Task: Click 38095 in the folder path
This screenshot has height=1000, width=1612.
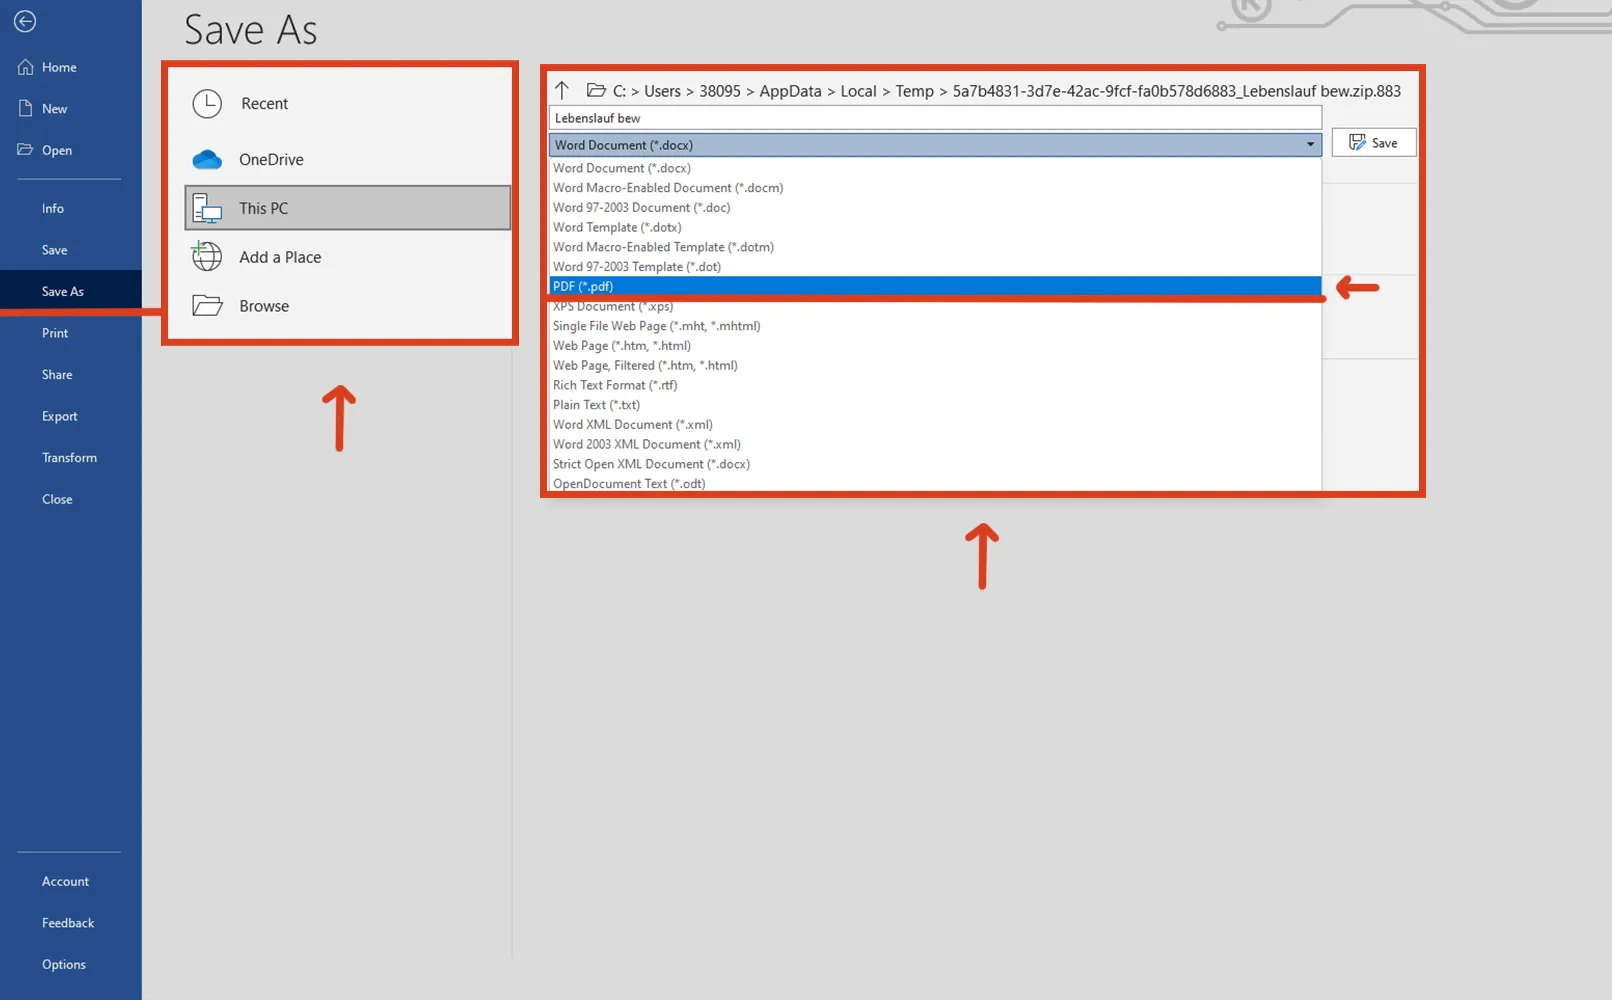Action: [x=720, y=91]
